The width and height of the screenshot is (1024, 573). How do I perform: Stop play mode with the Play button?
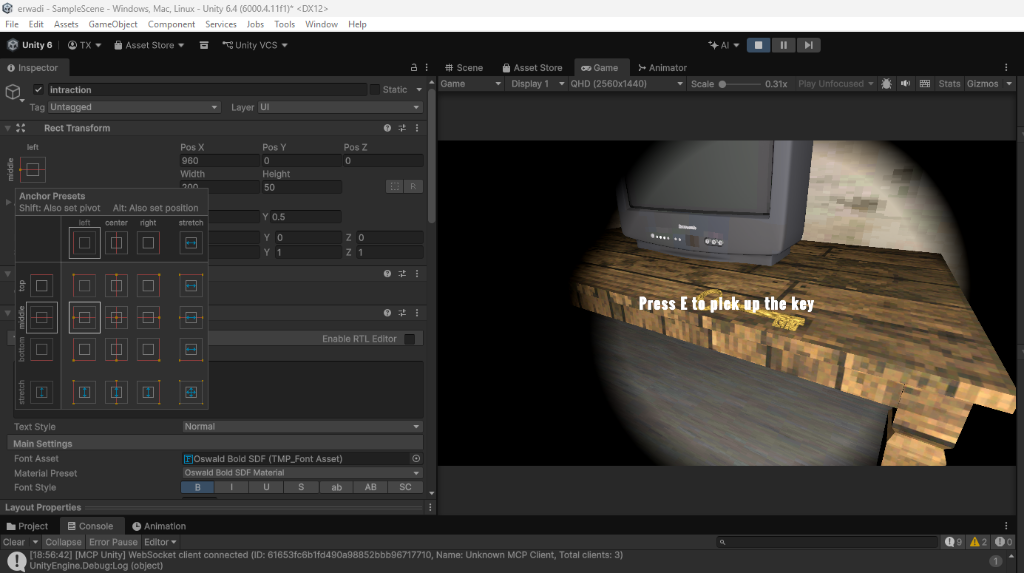tap(758, 45)
